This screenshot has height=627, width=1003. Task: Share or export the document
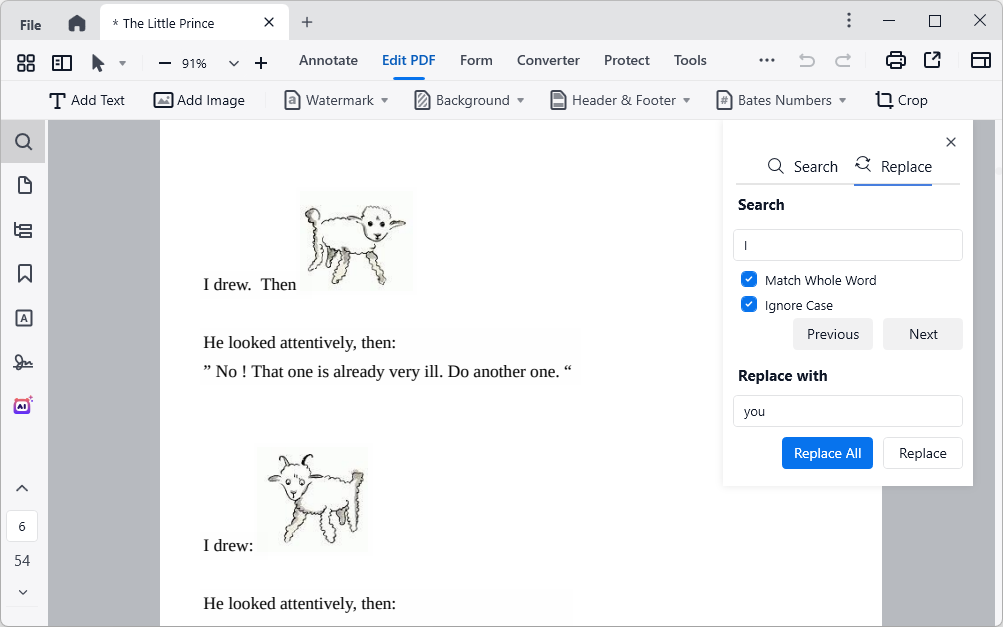[x=932, y=60]
